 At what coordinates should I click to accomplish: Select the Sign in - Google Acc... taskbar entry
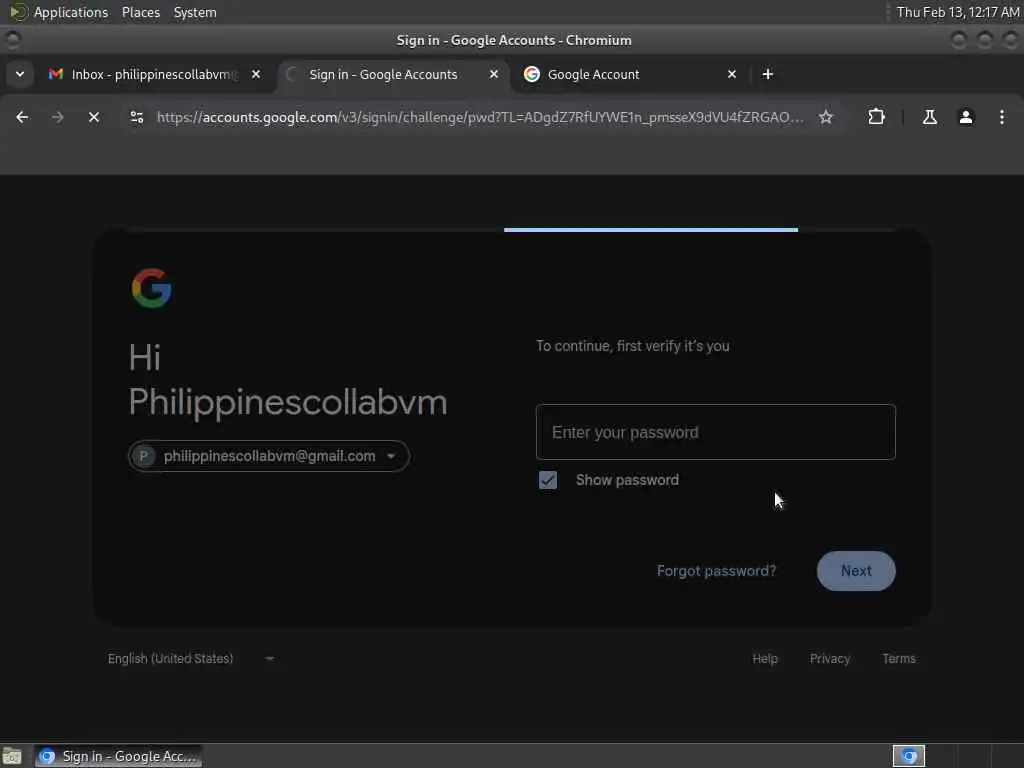(x=118, y=756)
